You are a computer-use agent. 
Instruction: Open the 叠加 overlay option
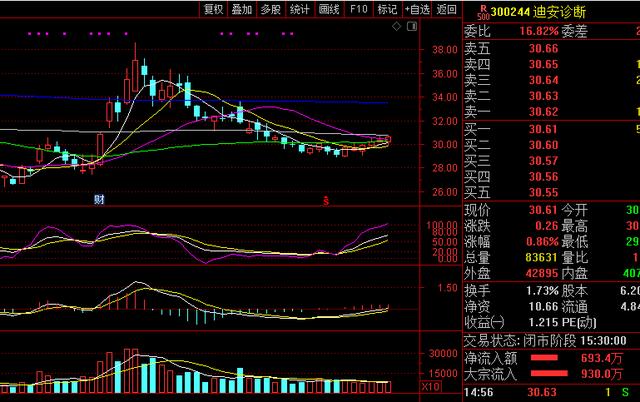pyautogui.click(x=242, y=9)
